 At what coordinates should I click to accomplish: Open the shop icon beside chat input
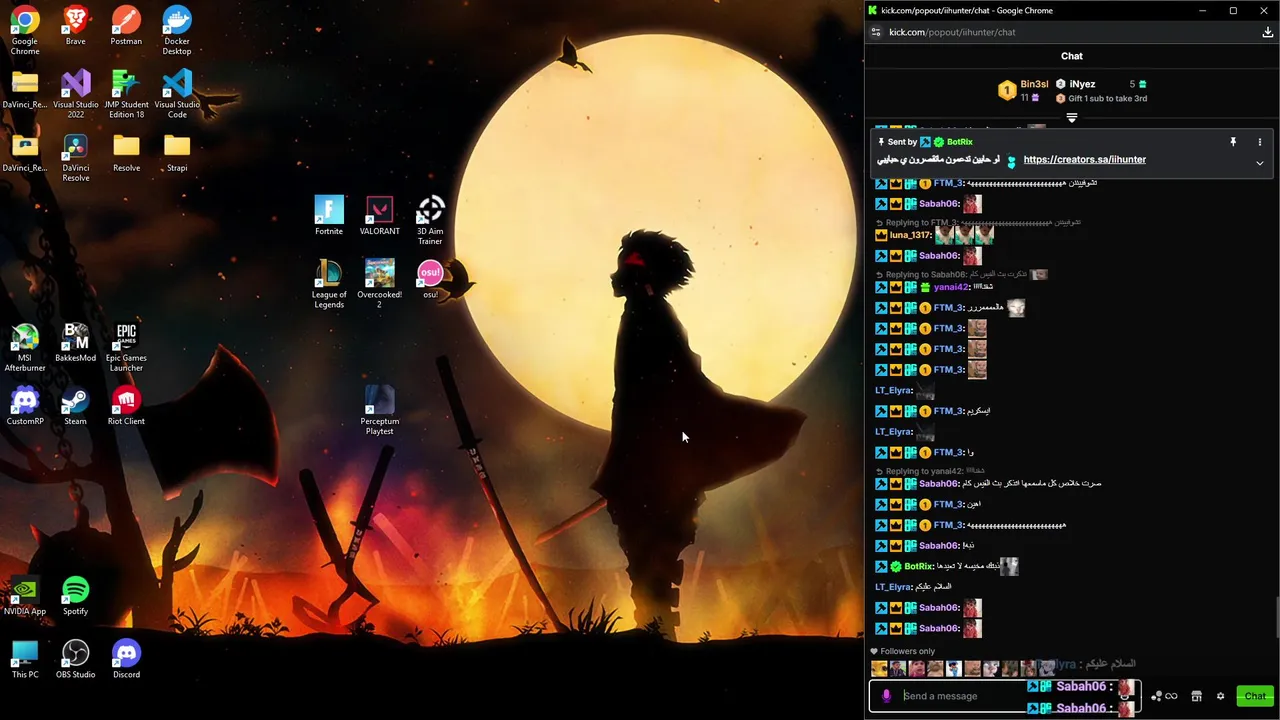pyautogui.click(x=1196, y=696)
